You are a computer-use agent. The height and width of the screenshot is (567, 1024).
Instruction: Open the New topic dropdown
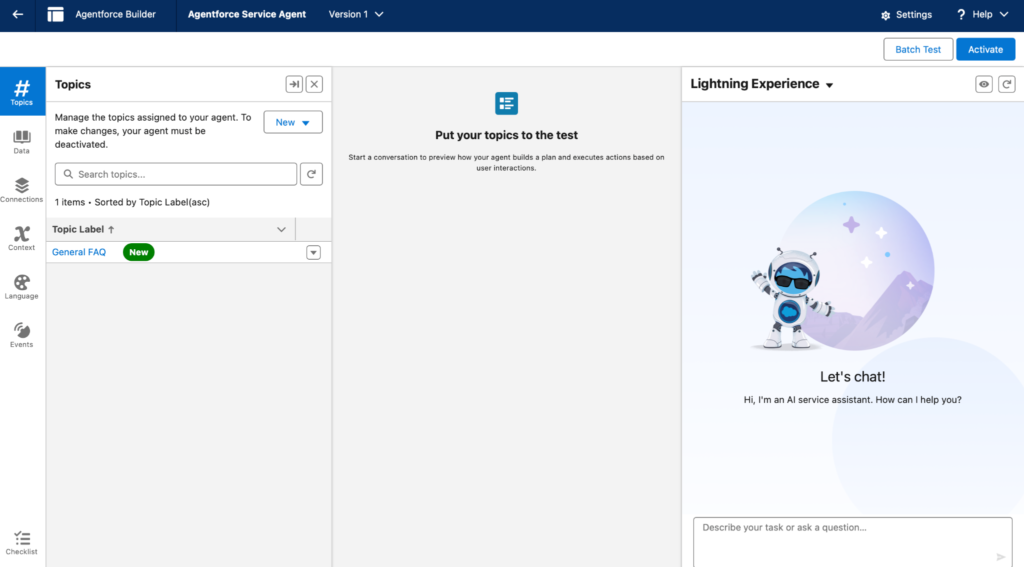point(293,122)
